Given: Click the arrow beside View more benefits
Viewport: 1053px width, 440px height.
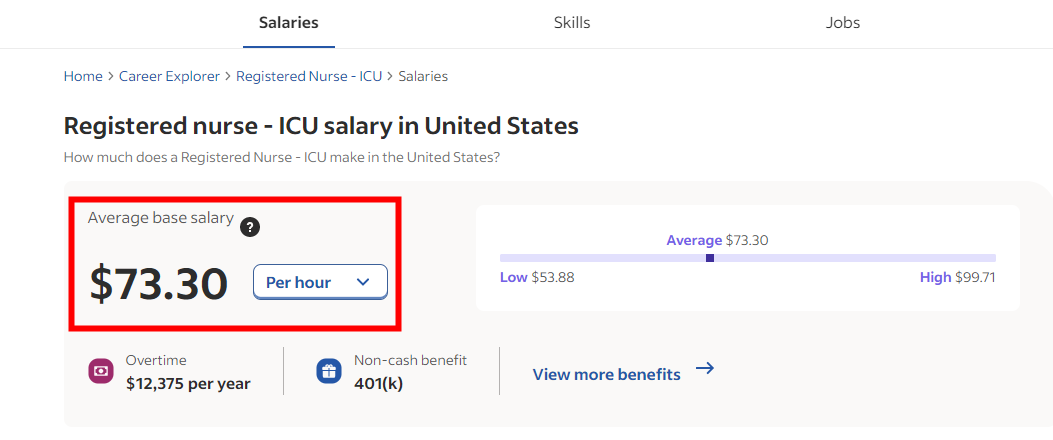Looking at the screenshot, I should 704,368.
